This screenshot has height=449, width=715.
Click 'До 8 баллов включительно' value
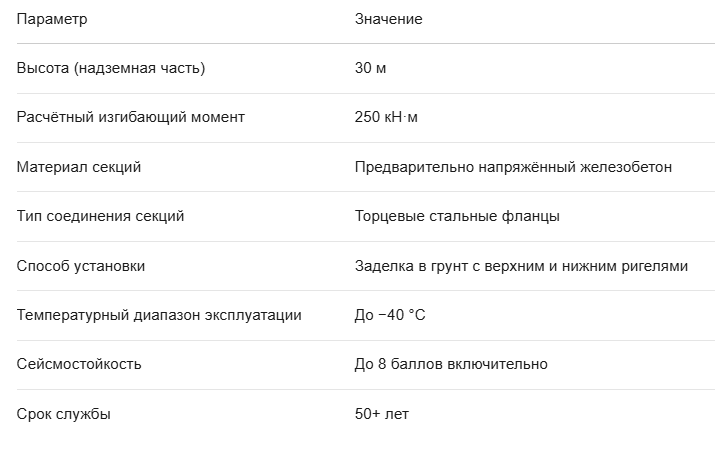coord(451,364)
